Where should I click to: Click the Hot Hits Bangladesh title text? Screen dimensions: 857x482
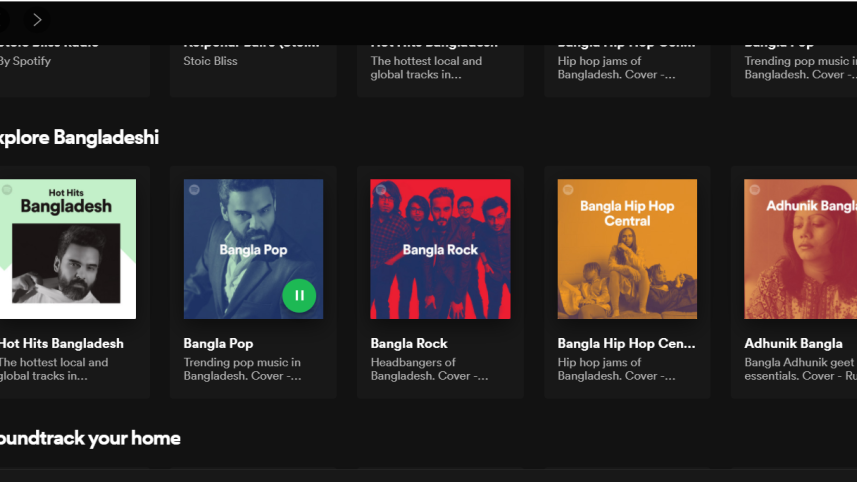point(61,343)
